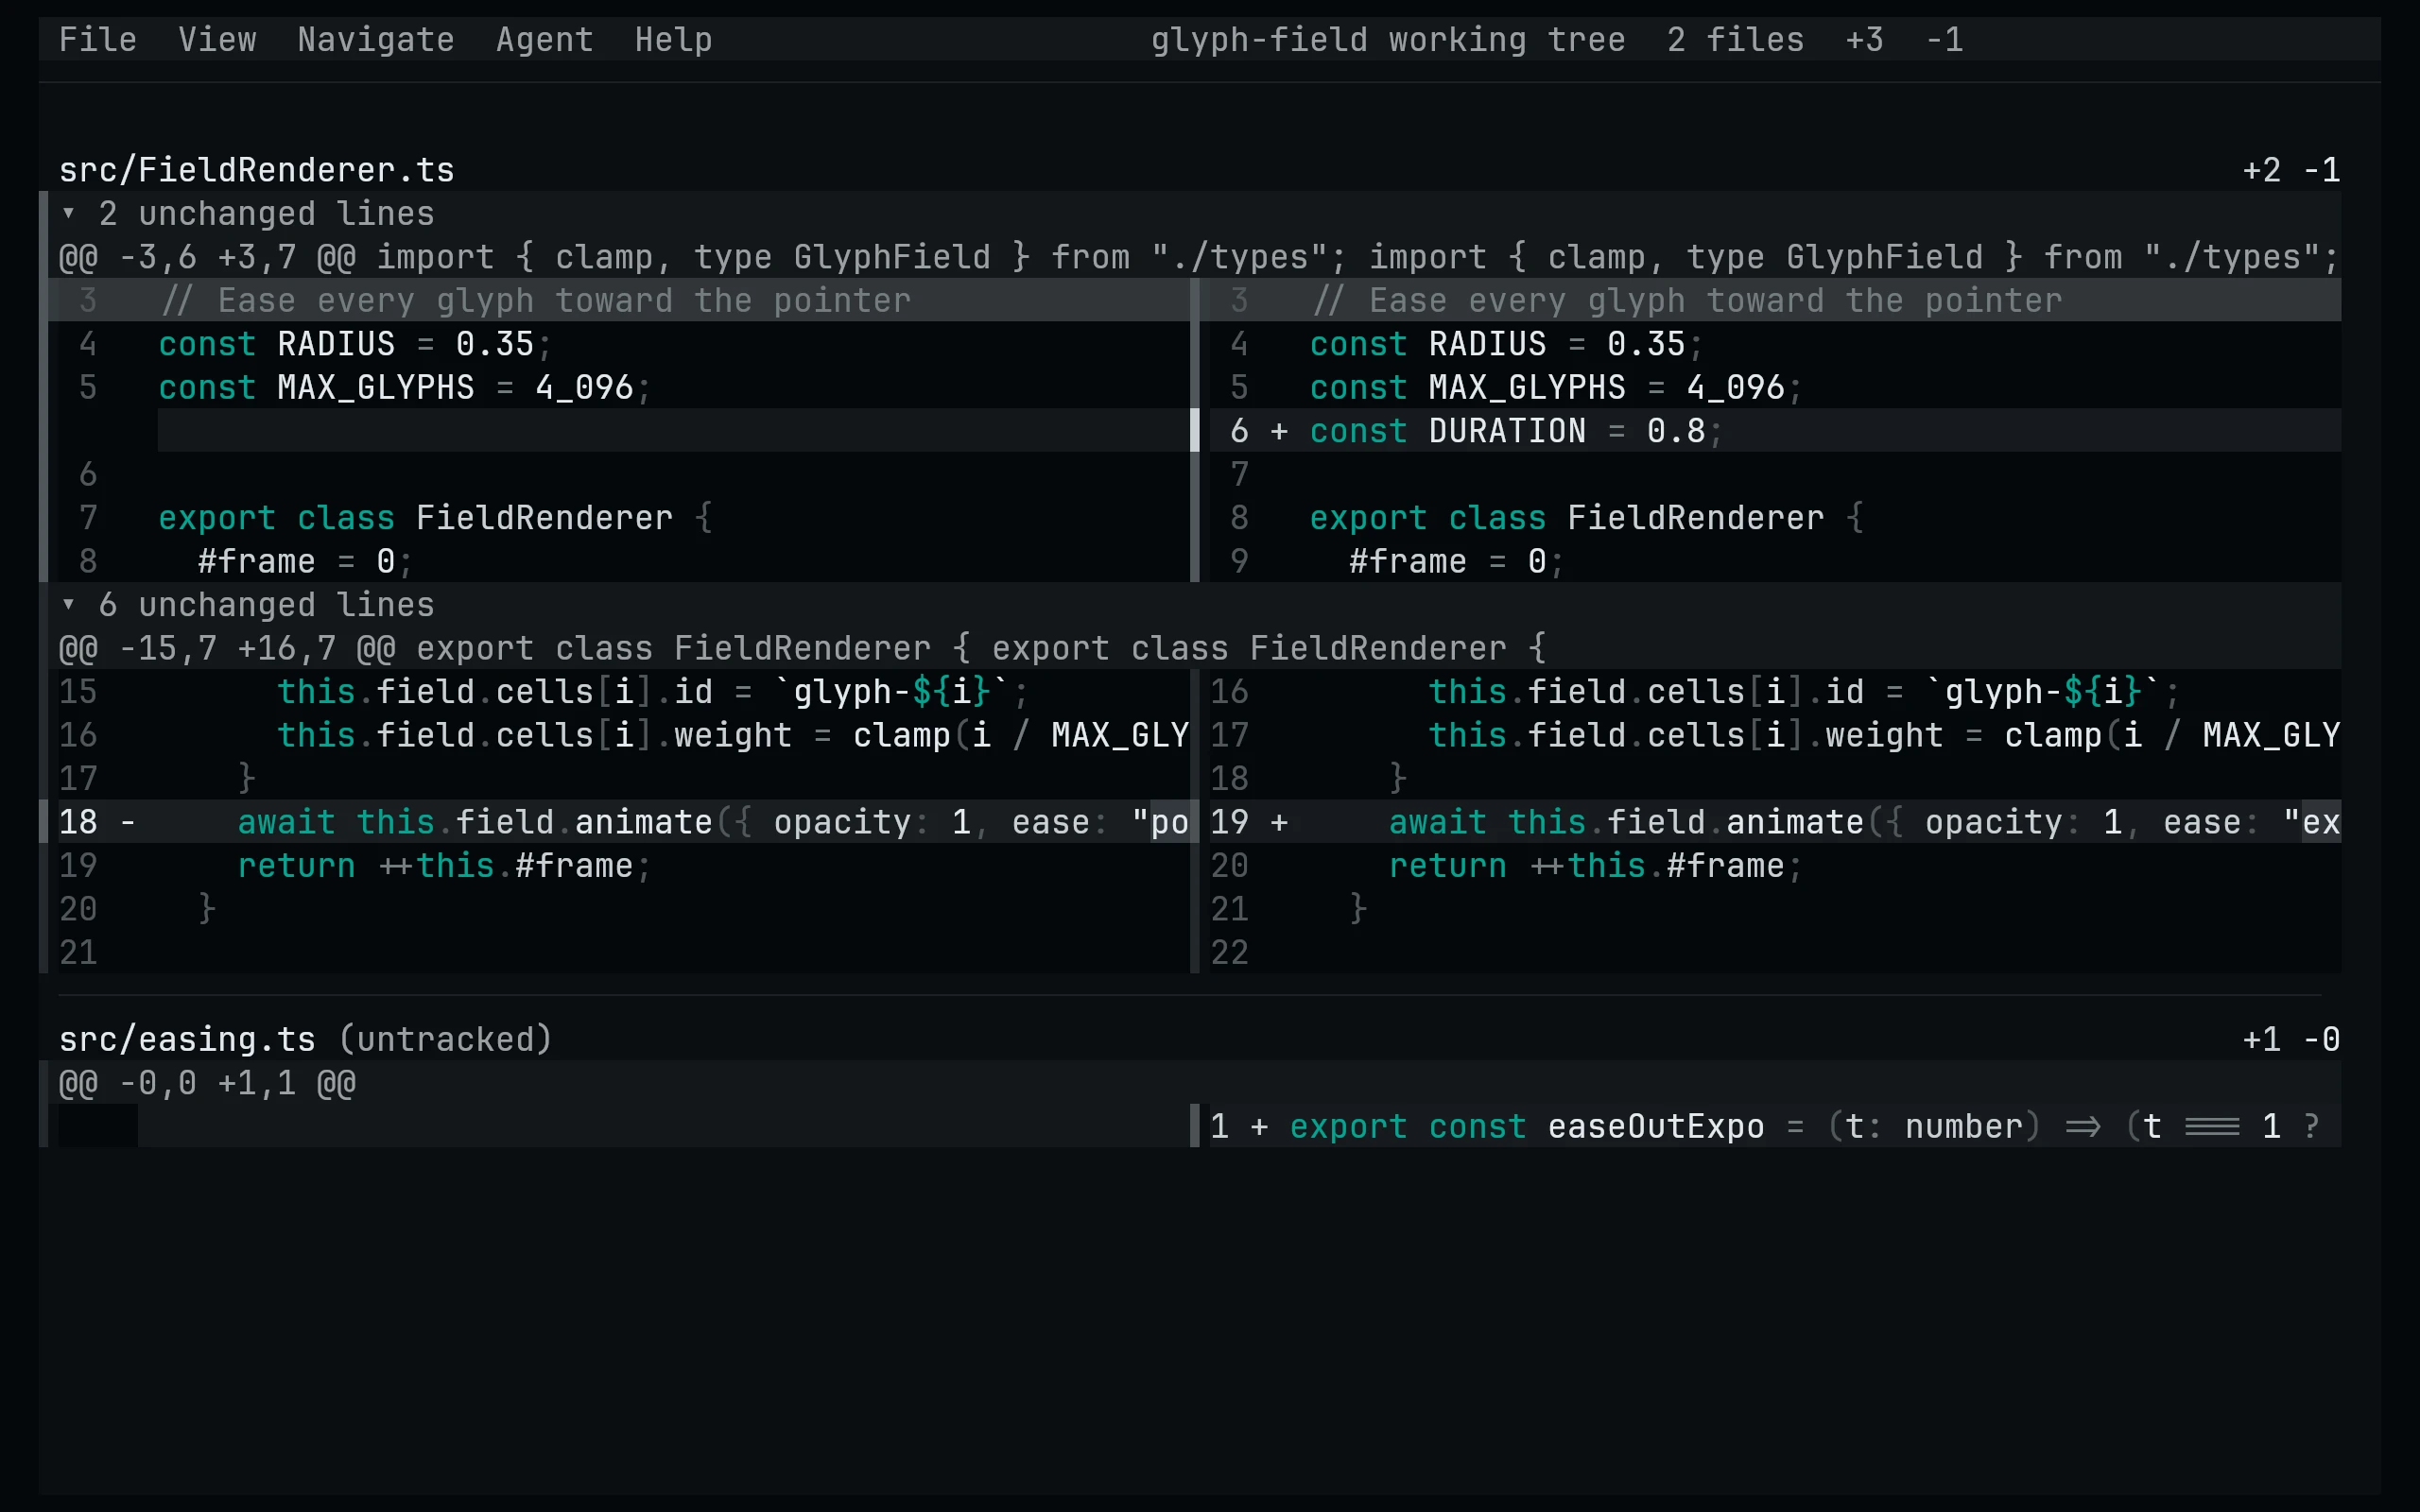Viewport: 2420px width, 1512px height.
Task: Click the change marker bar beside line 6 addition
Action: pyautogui.click(x=1195, y=430)
